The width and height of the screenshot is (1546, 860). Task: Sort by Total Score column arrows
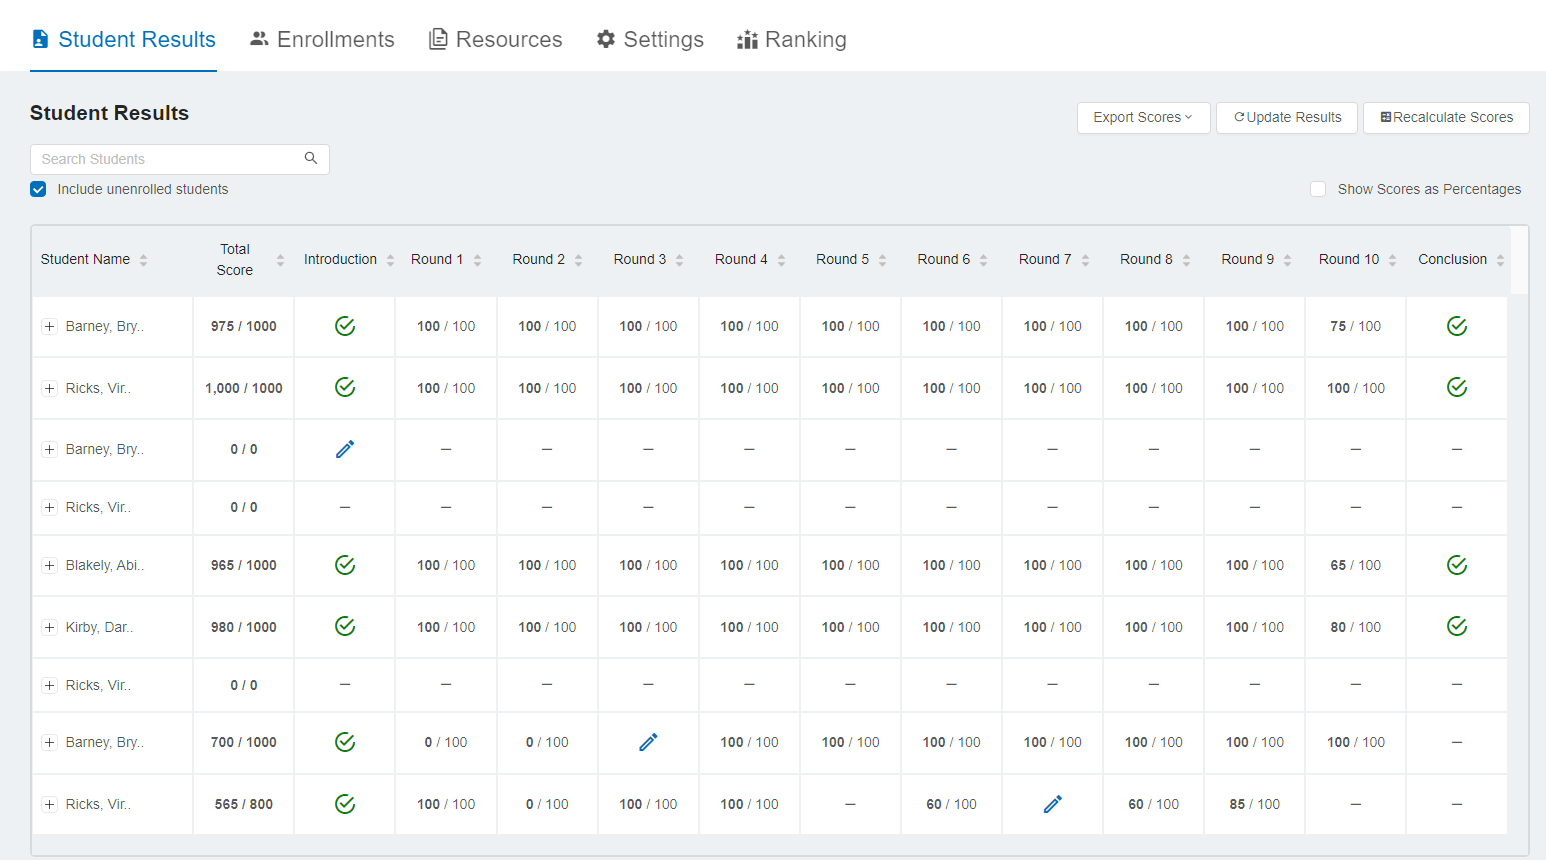pyautogui.click(x=280, y=260)
